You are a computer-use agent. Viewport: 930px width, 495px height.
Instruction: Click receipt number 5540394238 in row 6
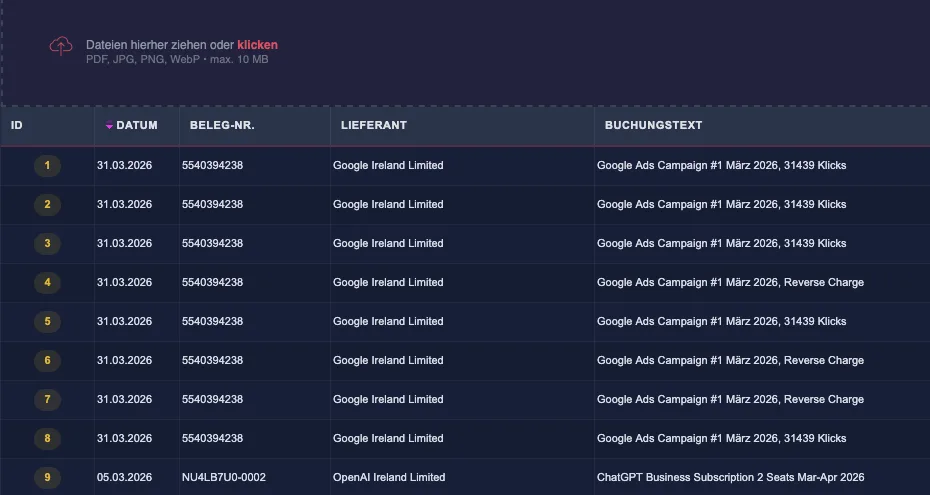coord(212,360)
